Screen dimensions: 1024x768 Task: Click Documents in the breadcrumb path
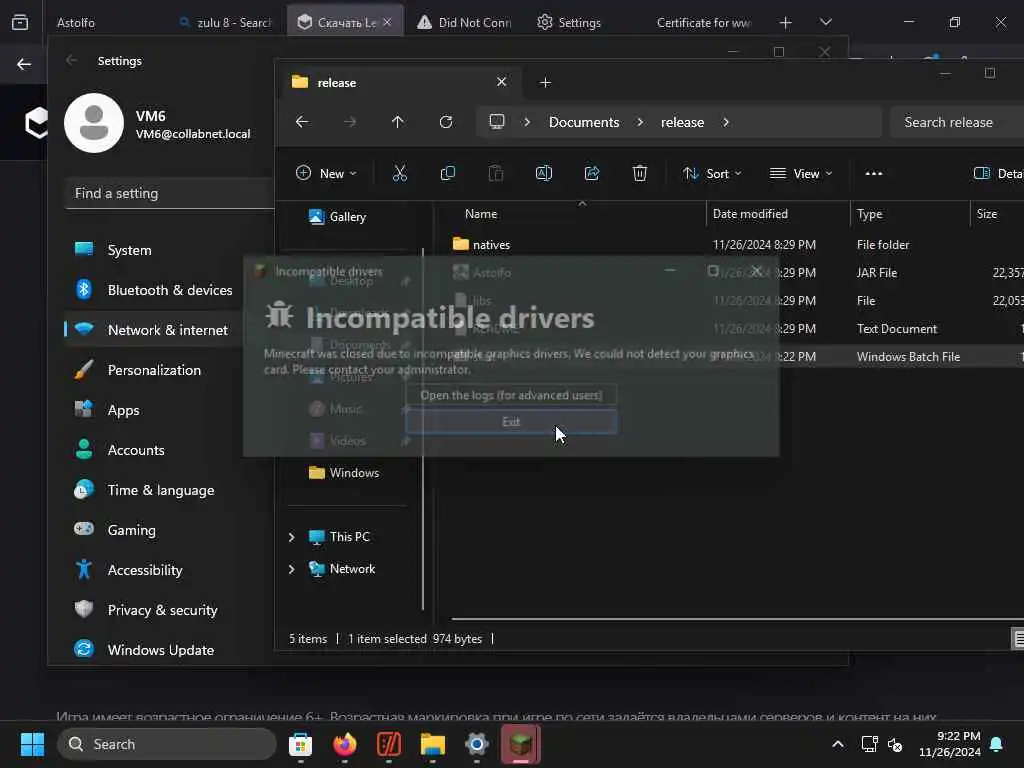click(584, 122)
